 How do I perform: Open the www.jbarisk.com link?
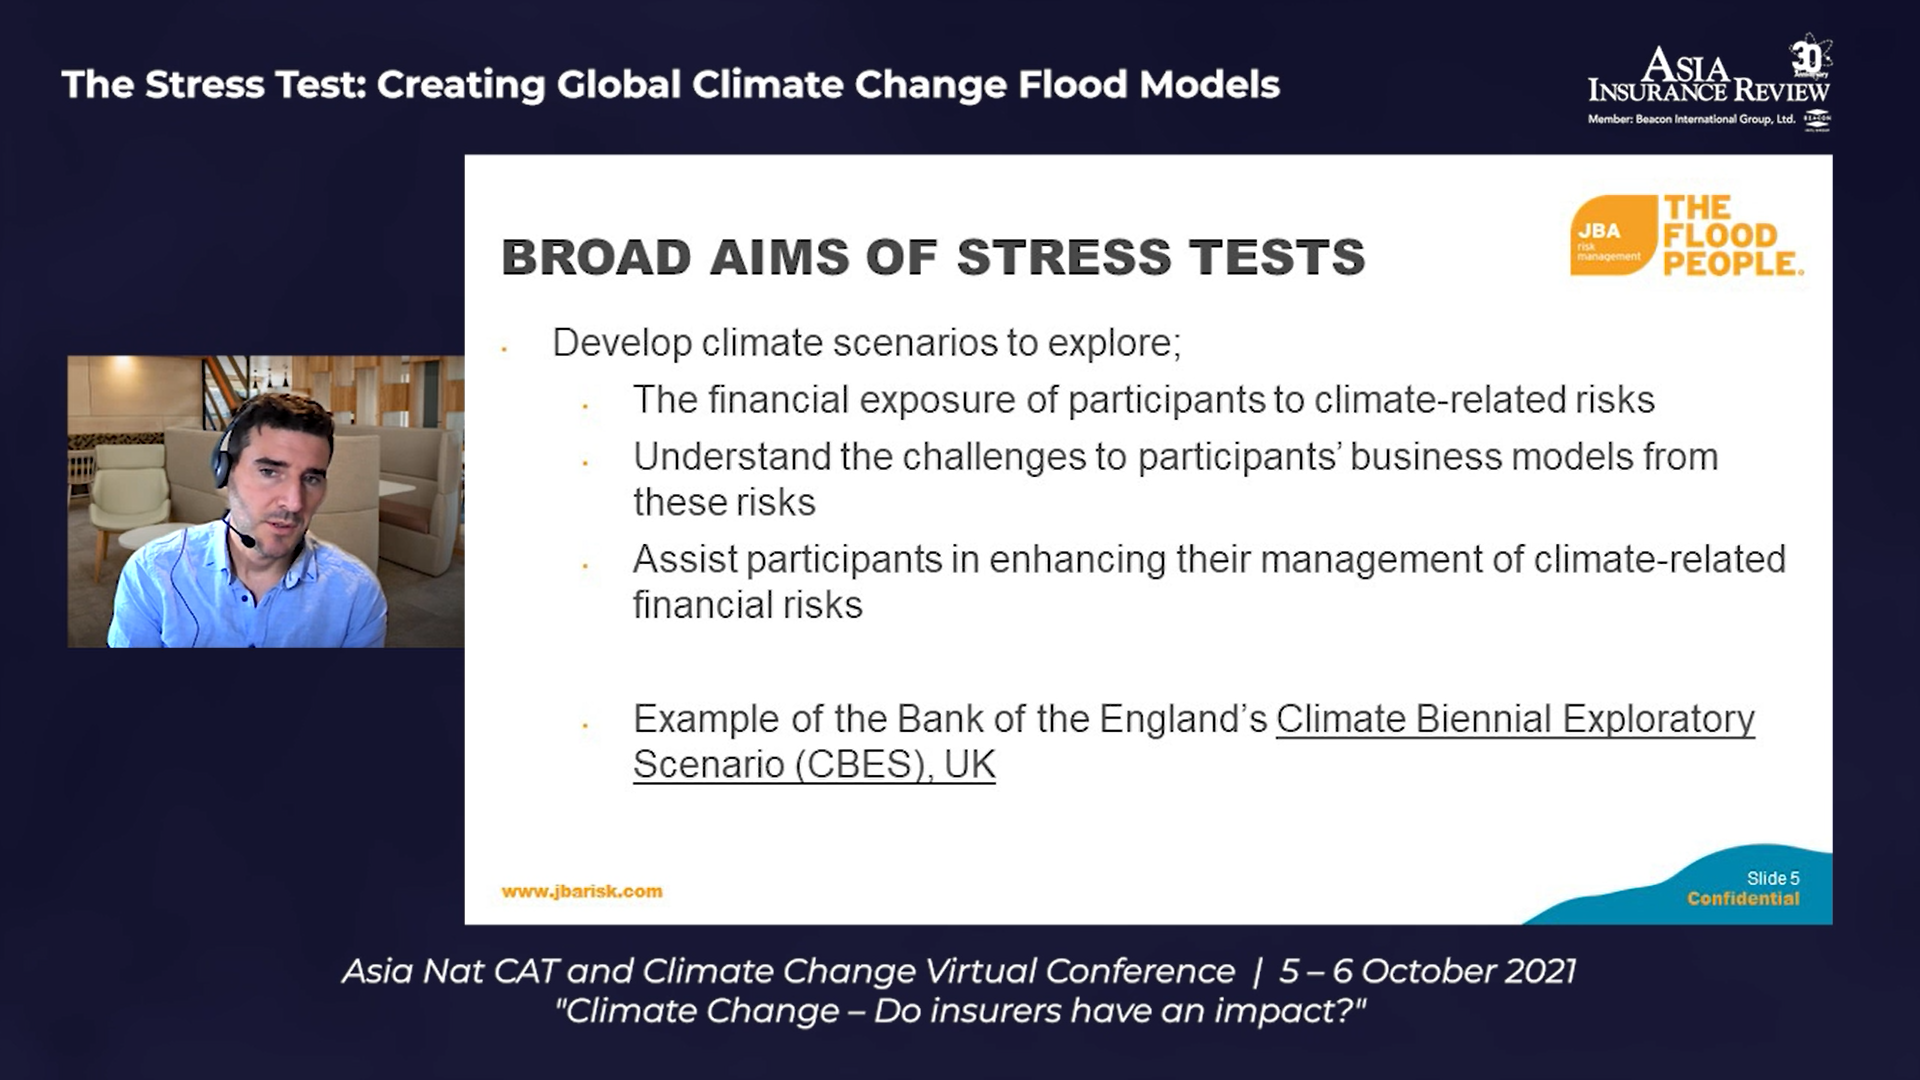coord(582,891)
